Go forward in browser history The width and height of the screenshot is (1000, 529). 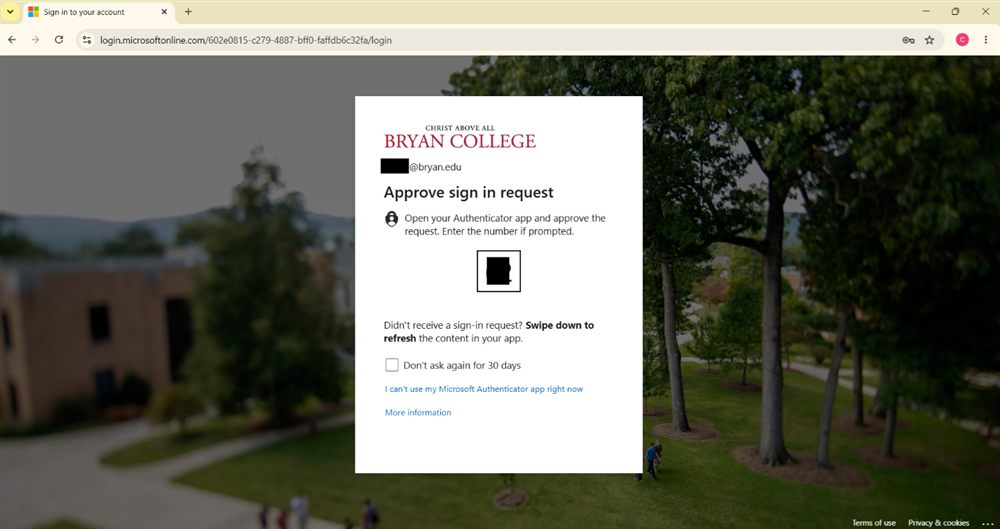pyautogui.click(x=35, y=40)
